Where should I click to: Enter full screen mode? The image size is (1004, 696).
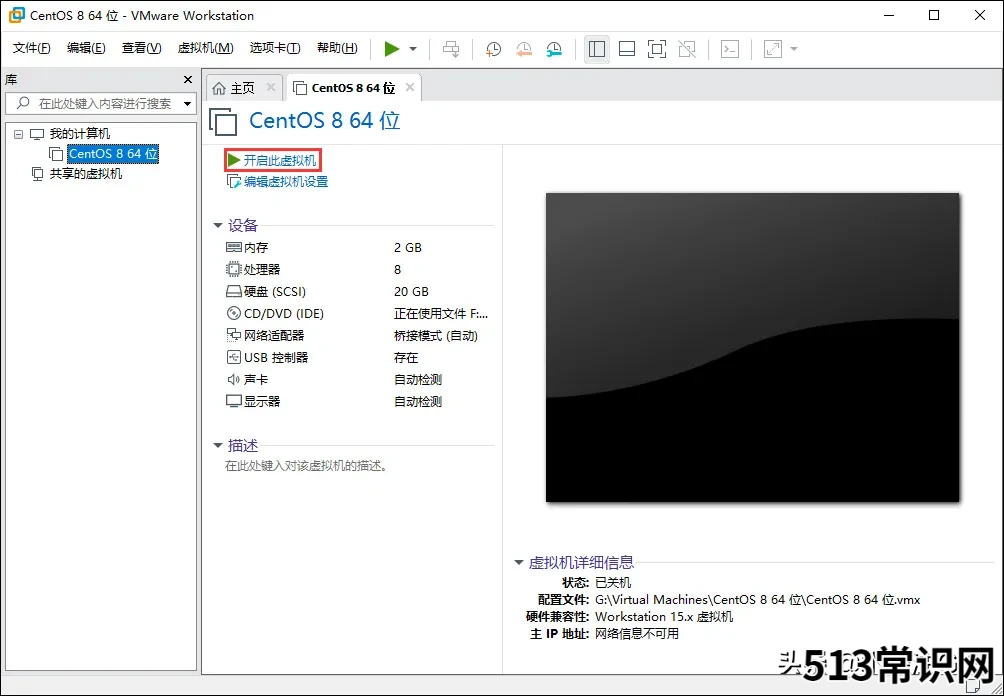pos(657,49)
